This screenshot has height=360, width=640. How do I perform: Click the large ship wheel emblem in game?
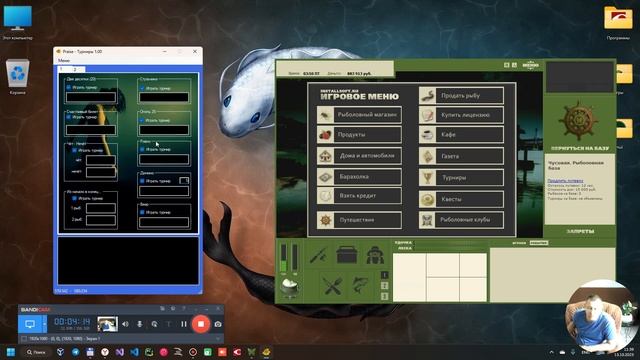click(x=578, y=121)
